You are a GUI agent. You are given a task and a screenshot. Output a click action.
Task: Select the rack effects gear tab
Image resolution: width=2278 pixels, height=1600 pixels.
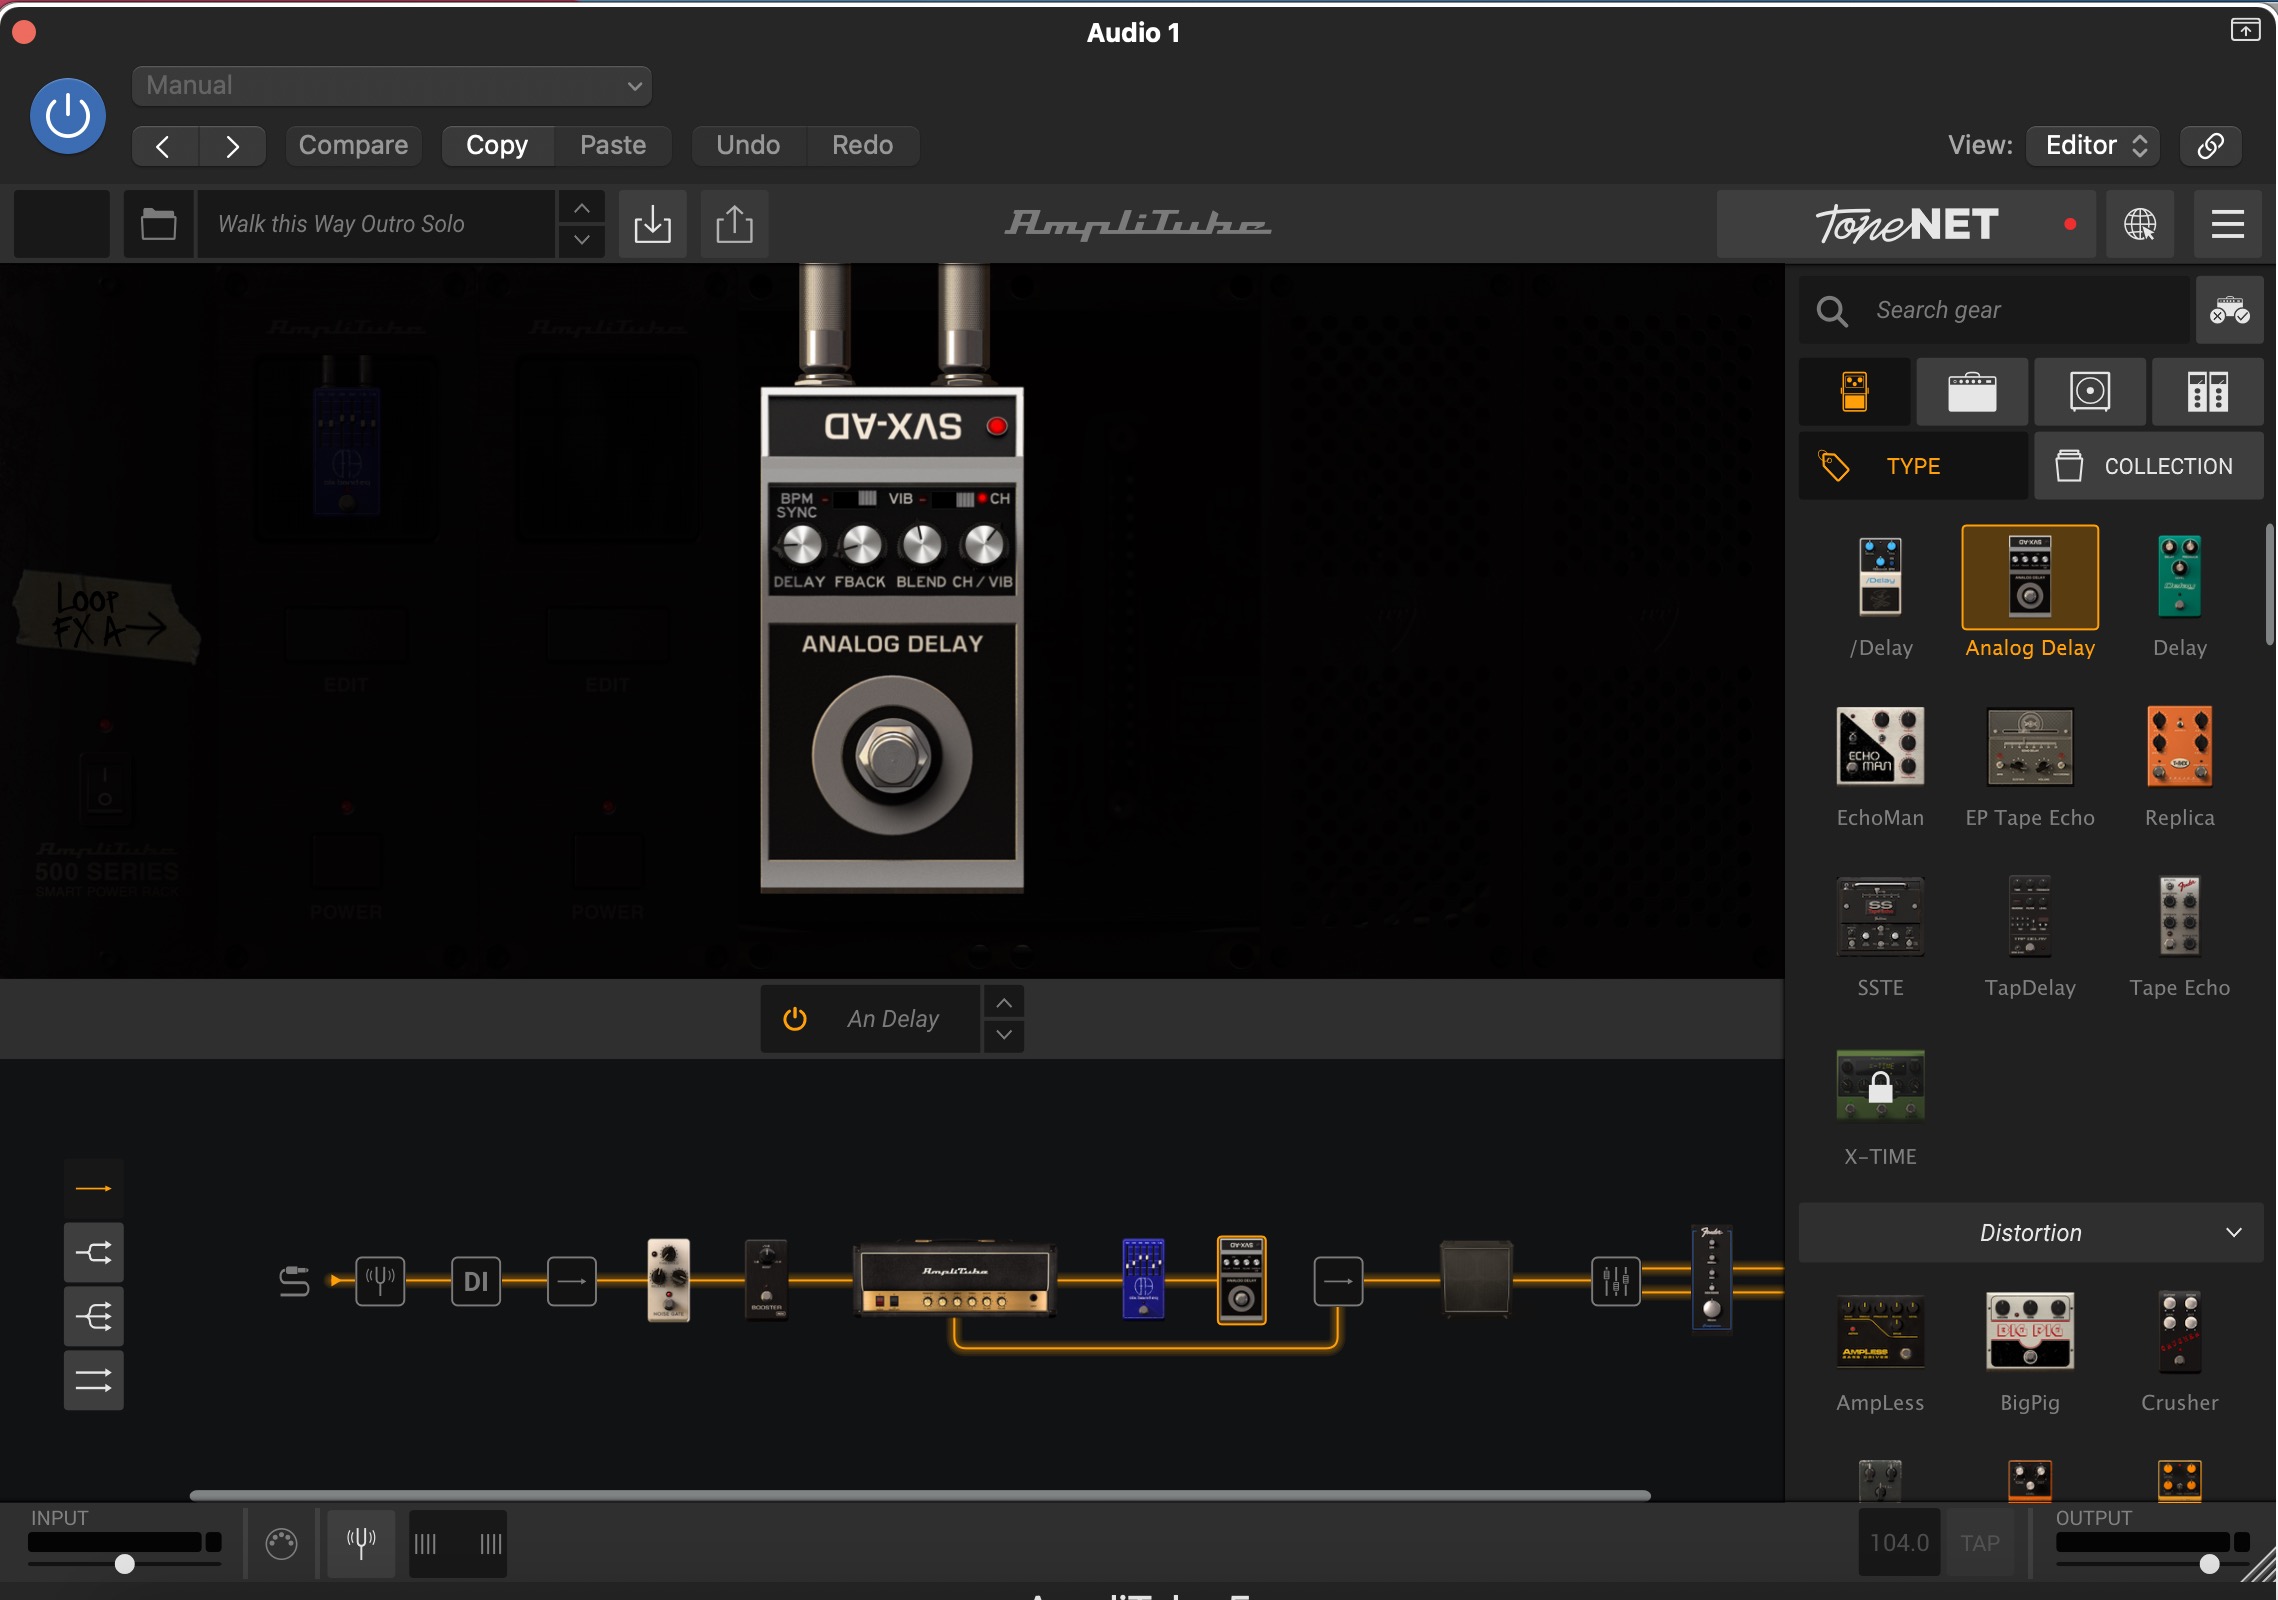2207,392
